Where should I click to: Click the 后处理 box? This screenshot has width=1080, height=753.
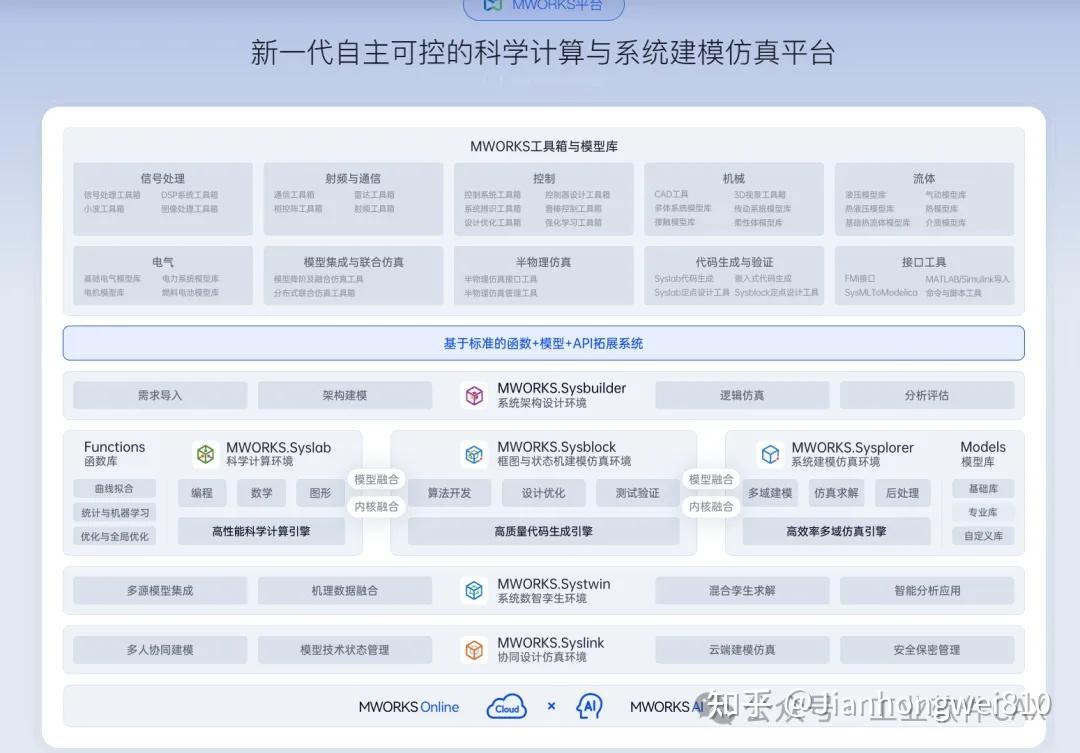(902, 493)
